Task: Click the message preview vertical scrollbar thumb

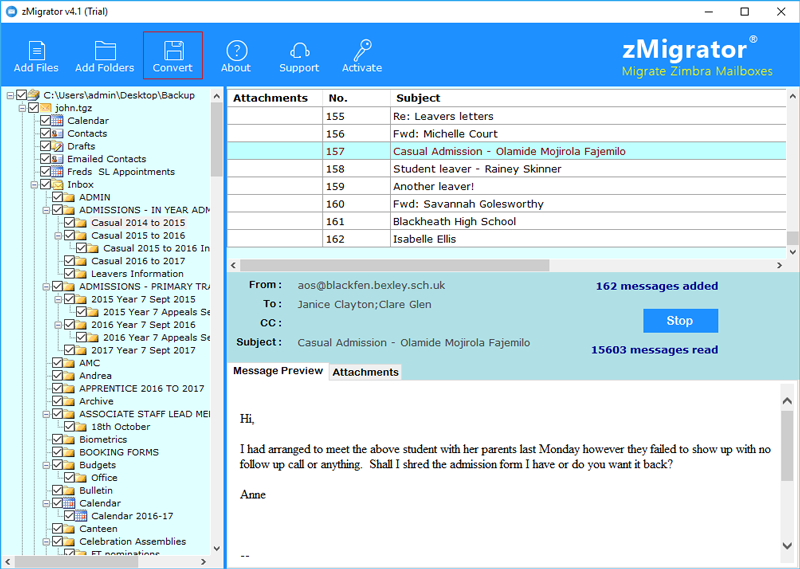Action: point(787,444)
